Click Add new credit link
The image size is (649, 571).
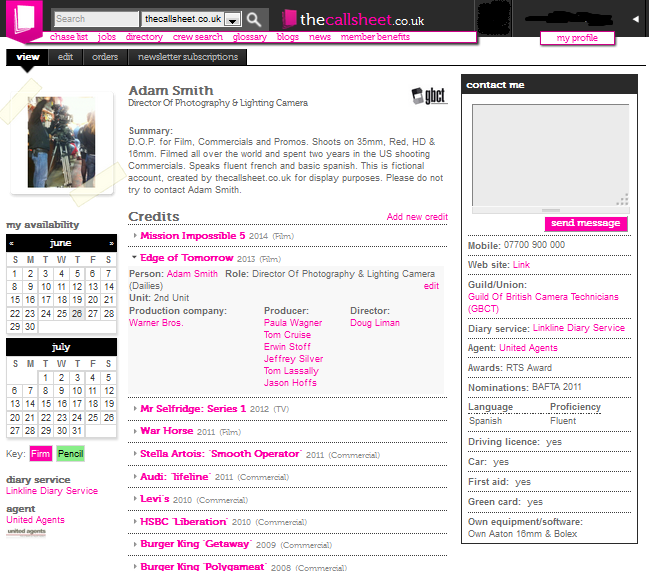417,217
